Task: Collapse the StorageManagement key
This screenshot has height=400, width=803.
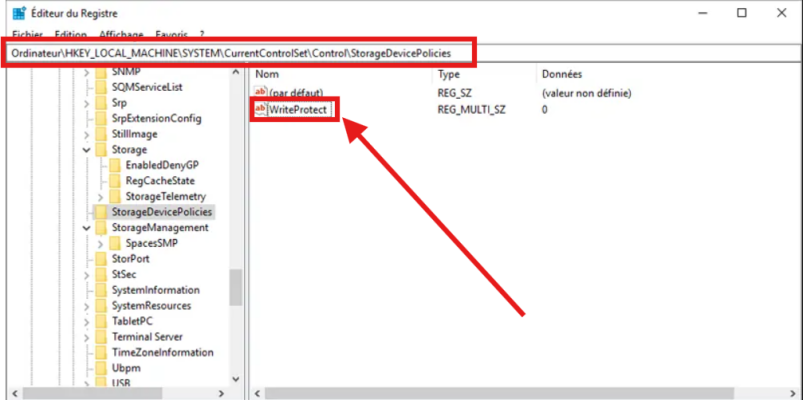Action: tap(87, 227)
